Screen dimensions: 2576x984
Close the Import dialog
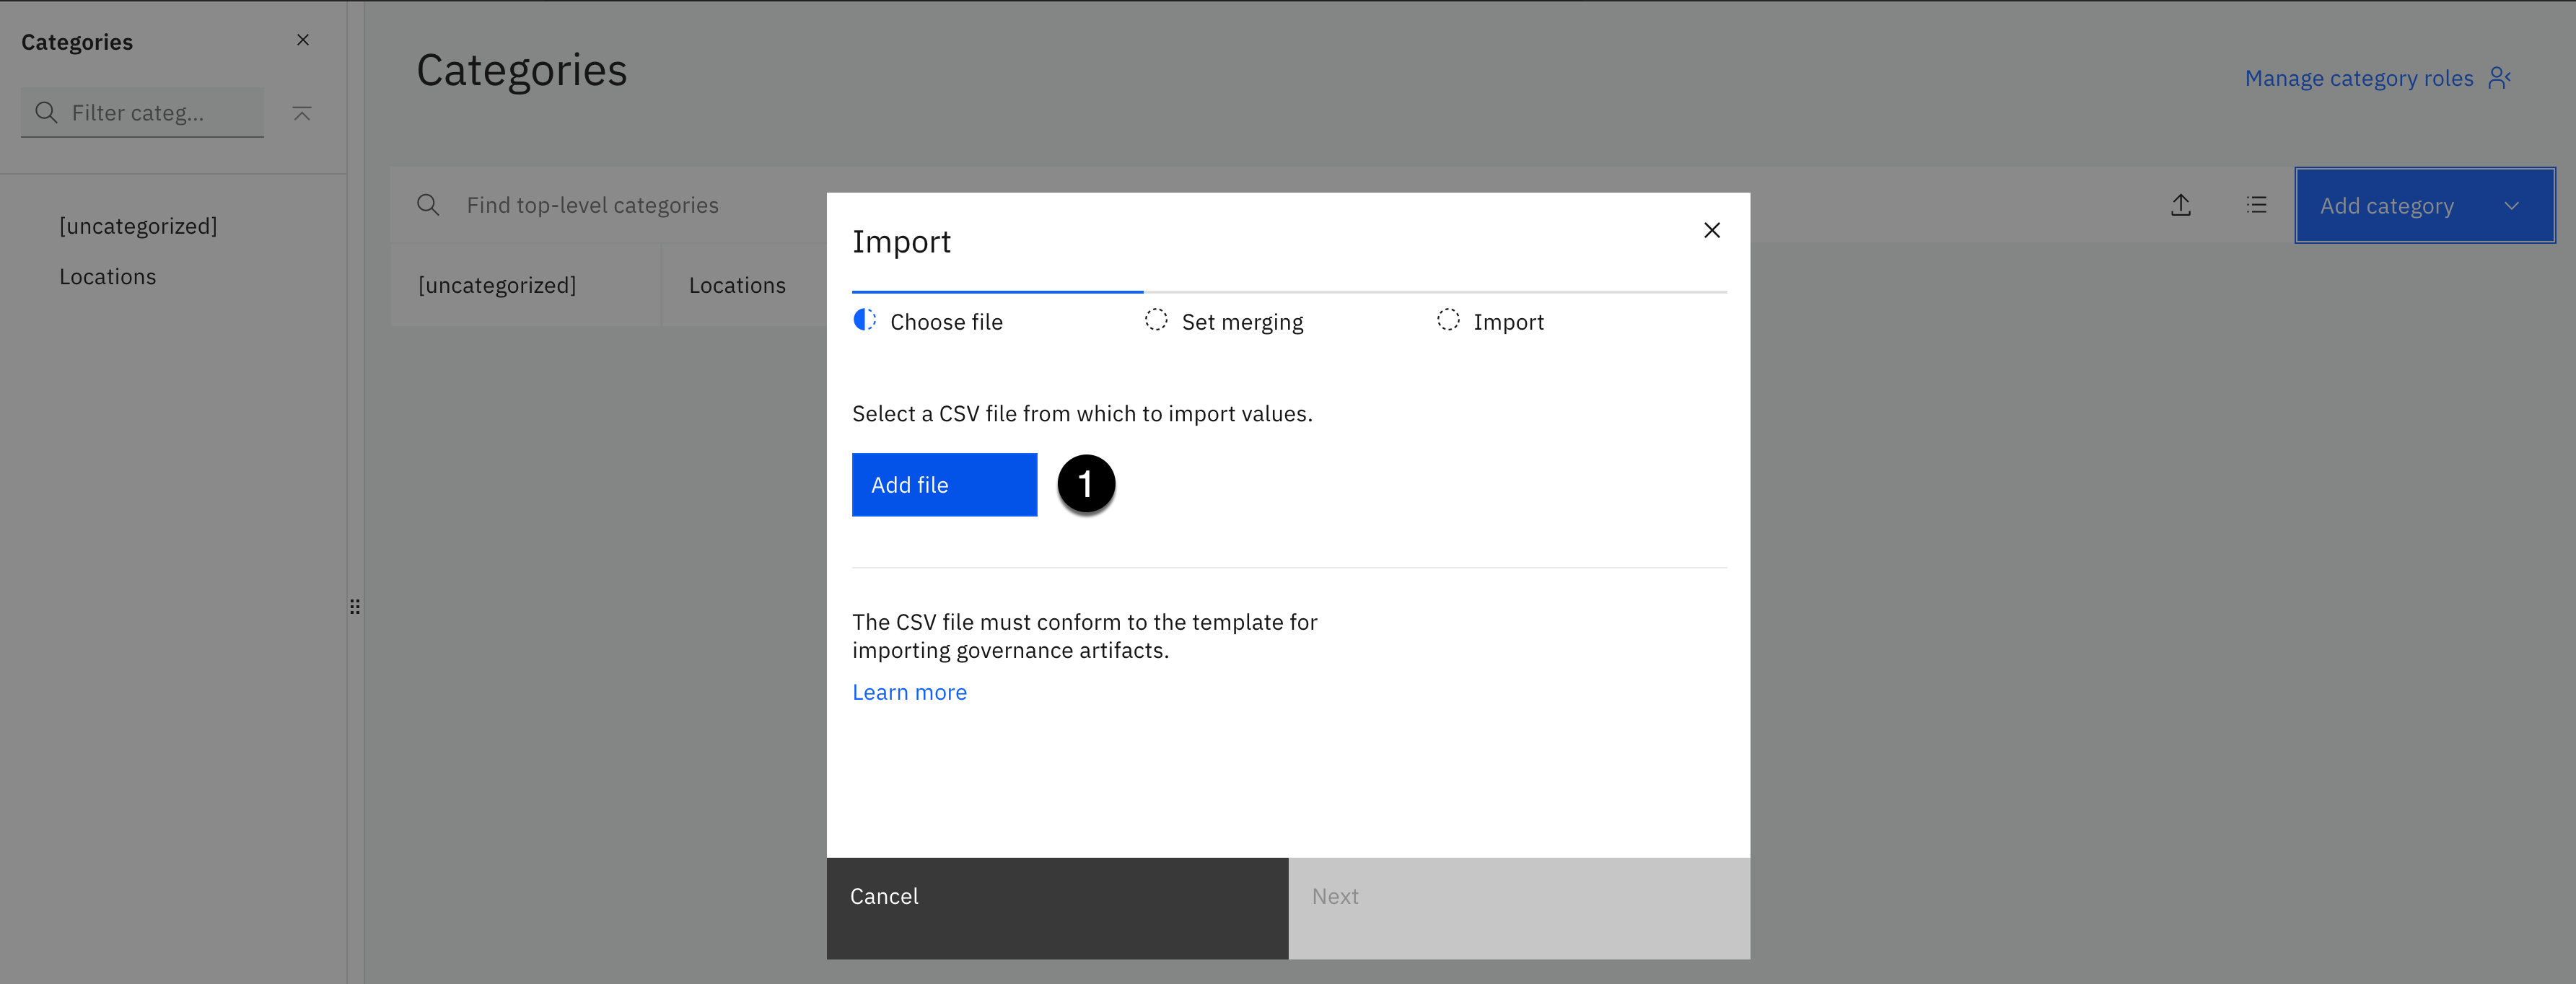[x=1711, y=230]
